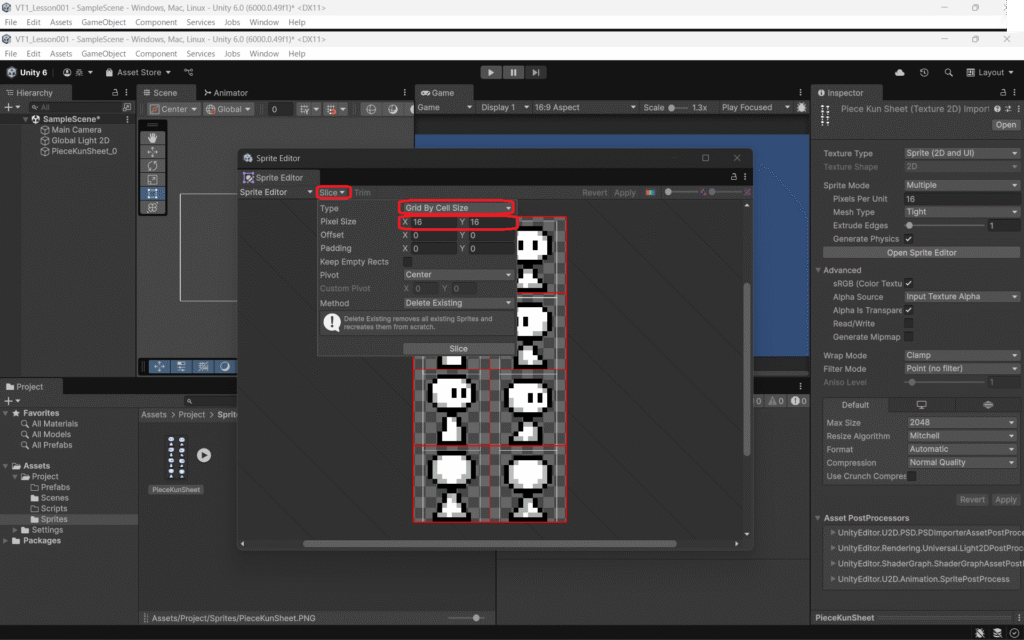The image size is (1024, 640).
Task: Click the Pause button in the toolbar
Action: [x=513, y=72]
